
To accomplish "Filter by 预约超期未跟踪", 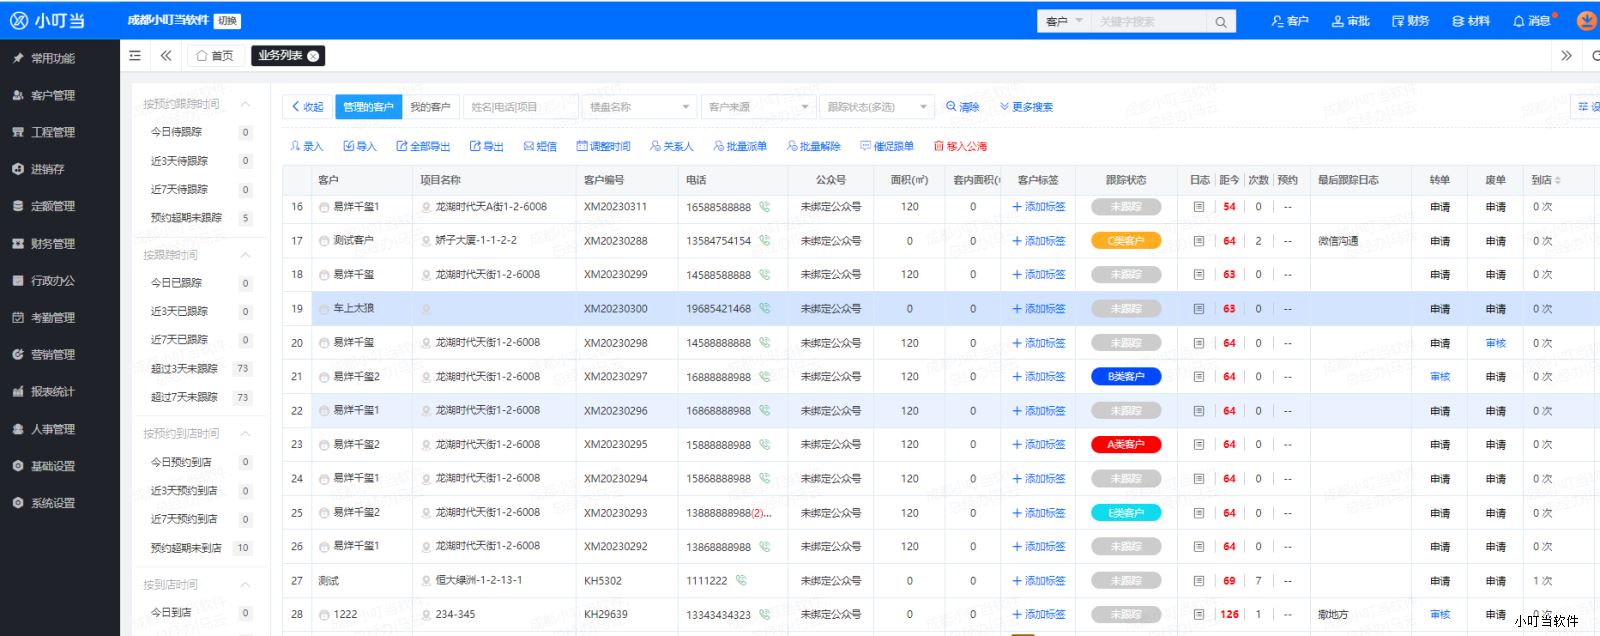I will [x=199, y=218].
